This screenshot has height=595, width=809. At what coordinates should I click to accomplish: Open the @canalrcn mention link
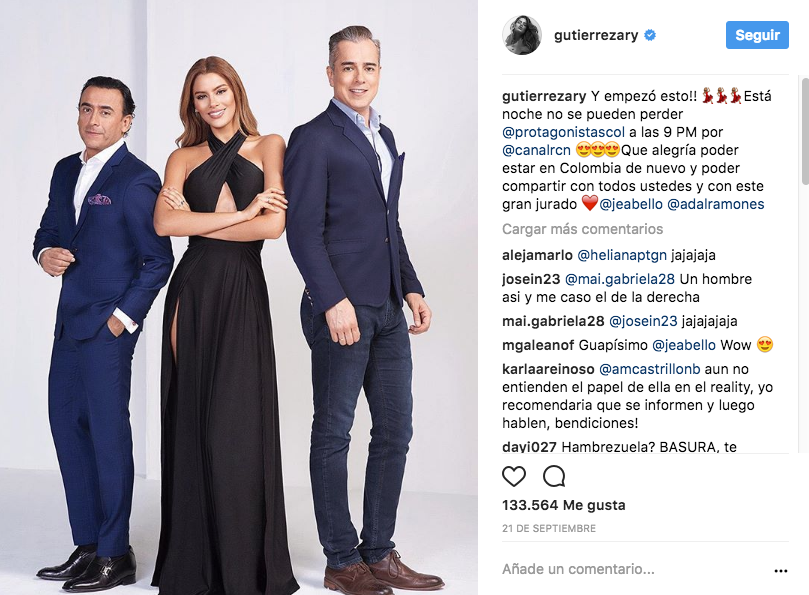coord(536,150)
